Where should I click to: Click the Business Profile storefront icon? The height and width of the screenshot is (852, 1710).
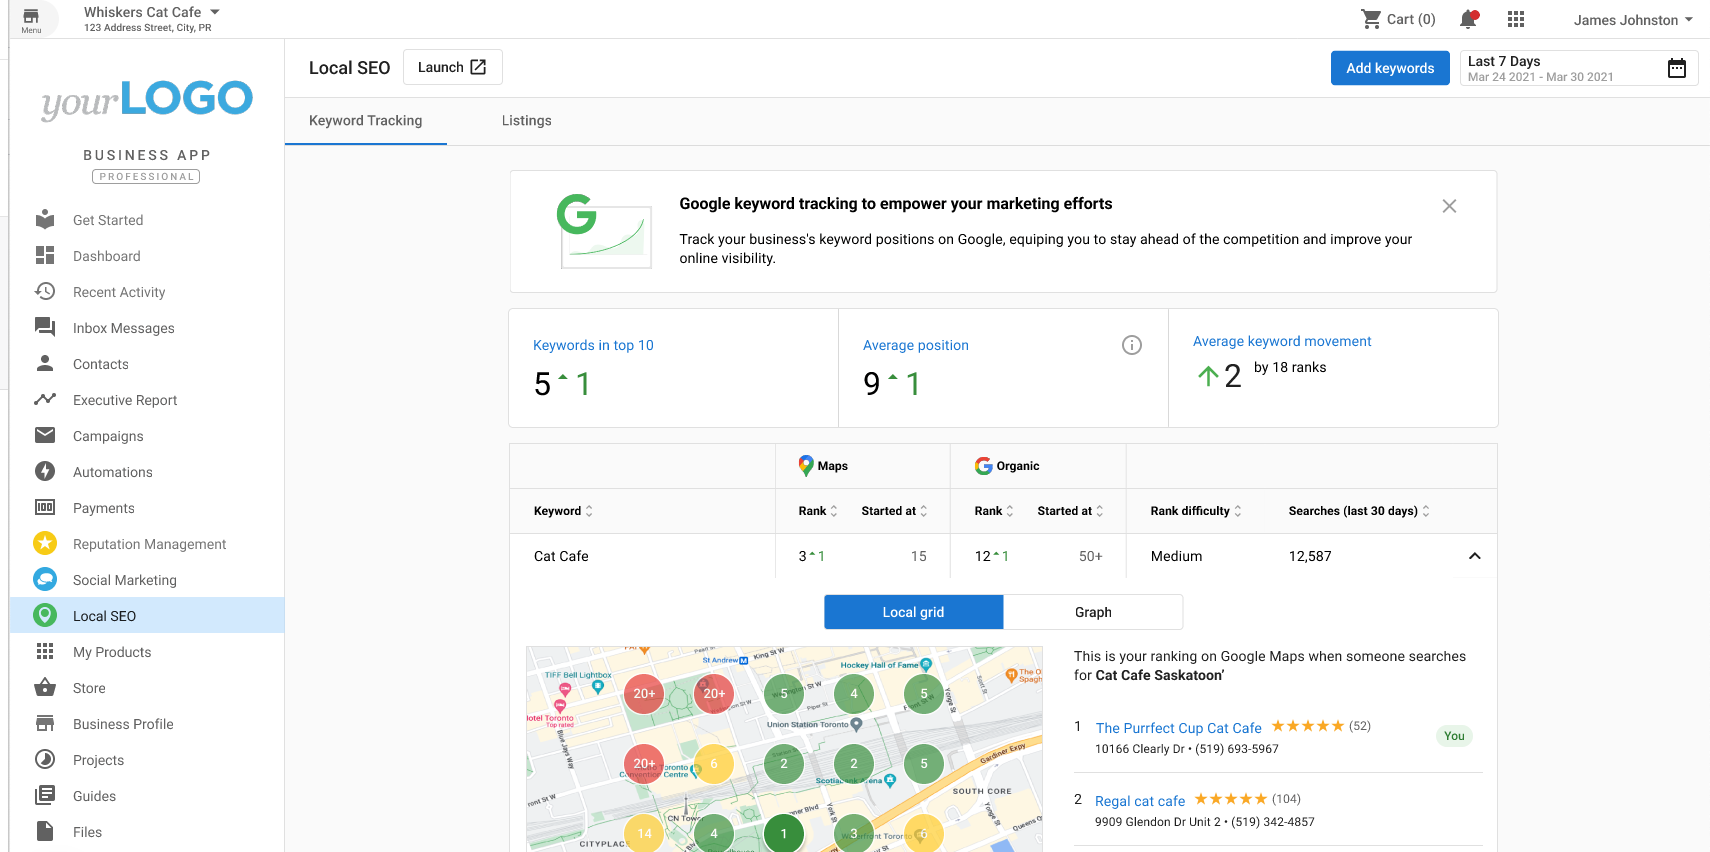(45, 724)
